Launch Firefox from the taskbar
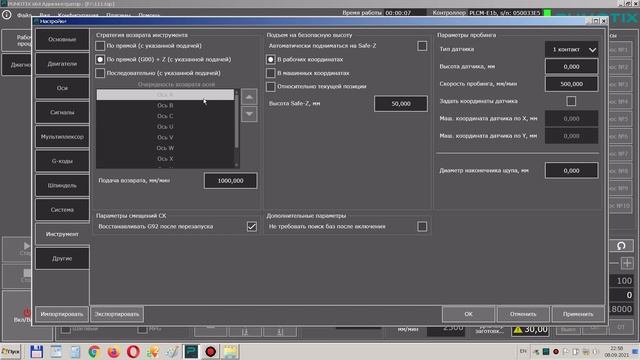This screenshot has width=640, height=360. click(114, 351)
